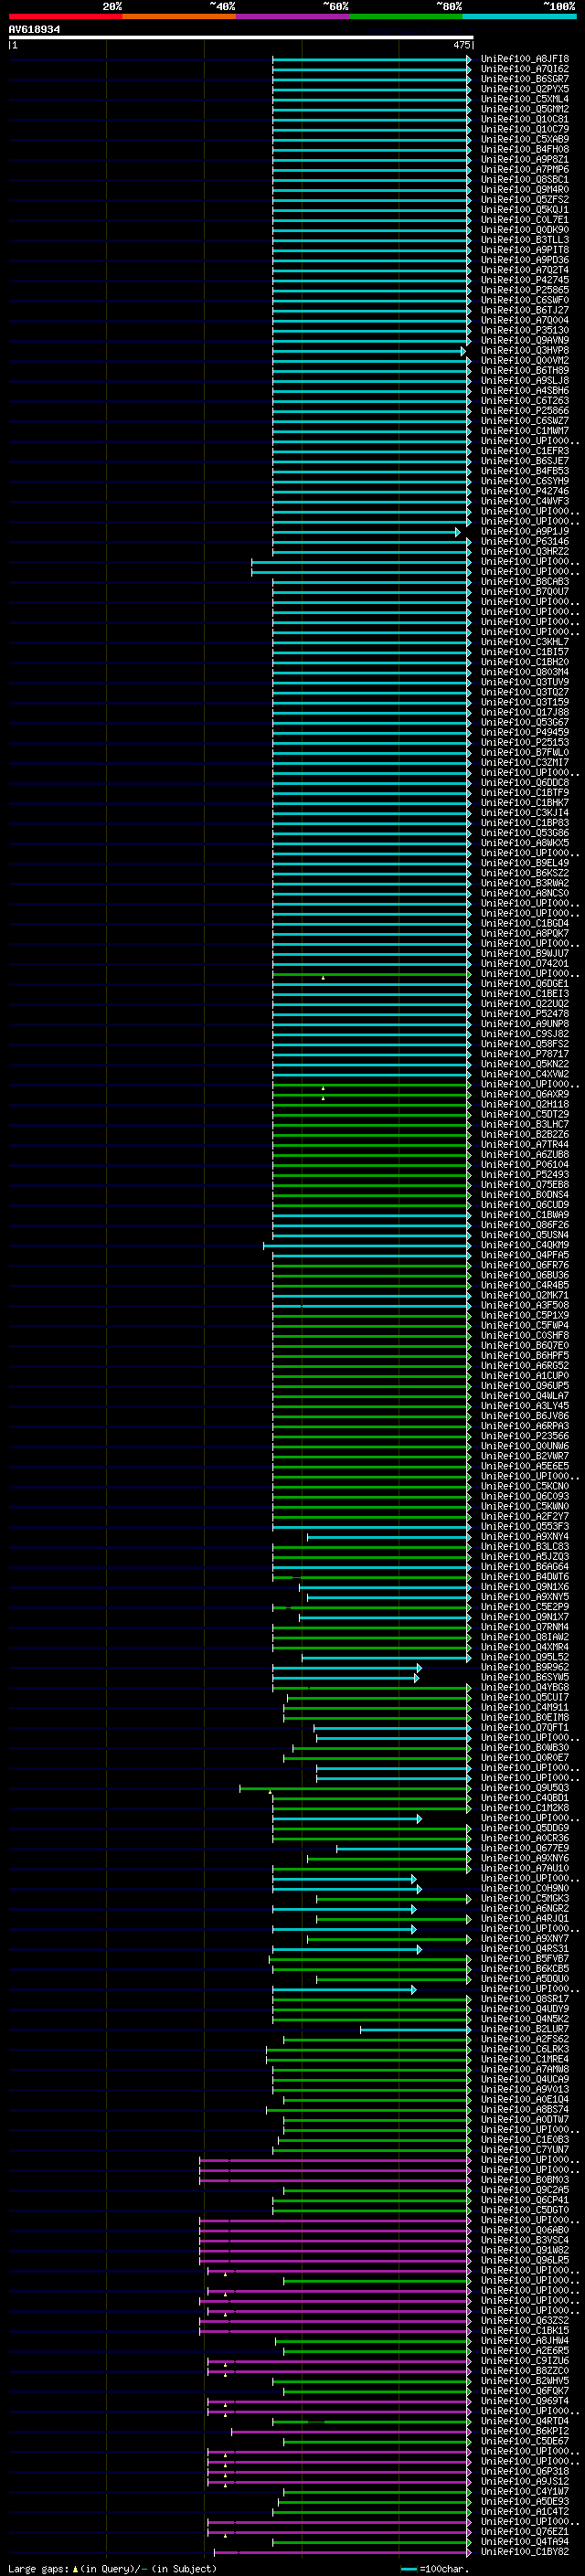Click the UniRef100_Q6FR76 label
The image size is (585, 2576).
click(525, 1265)
